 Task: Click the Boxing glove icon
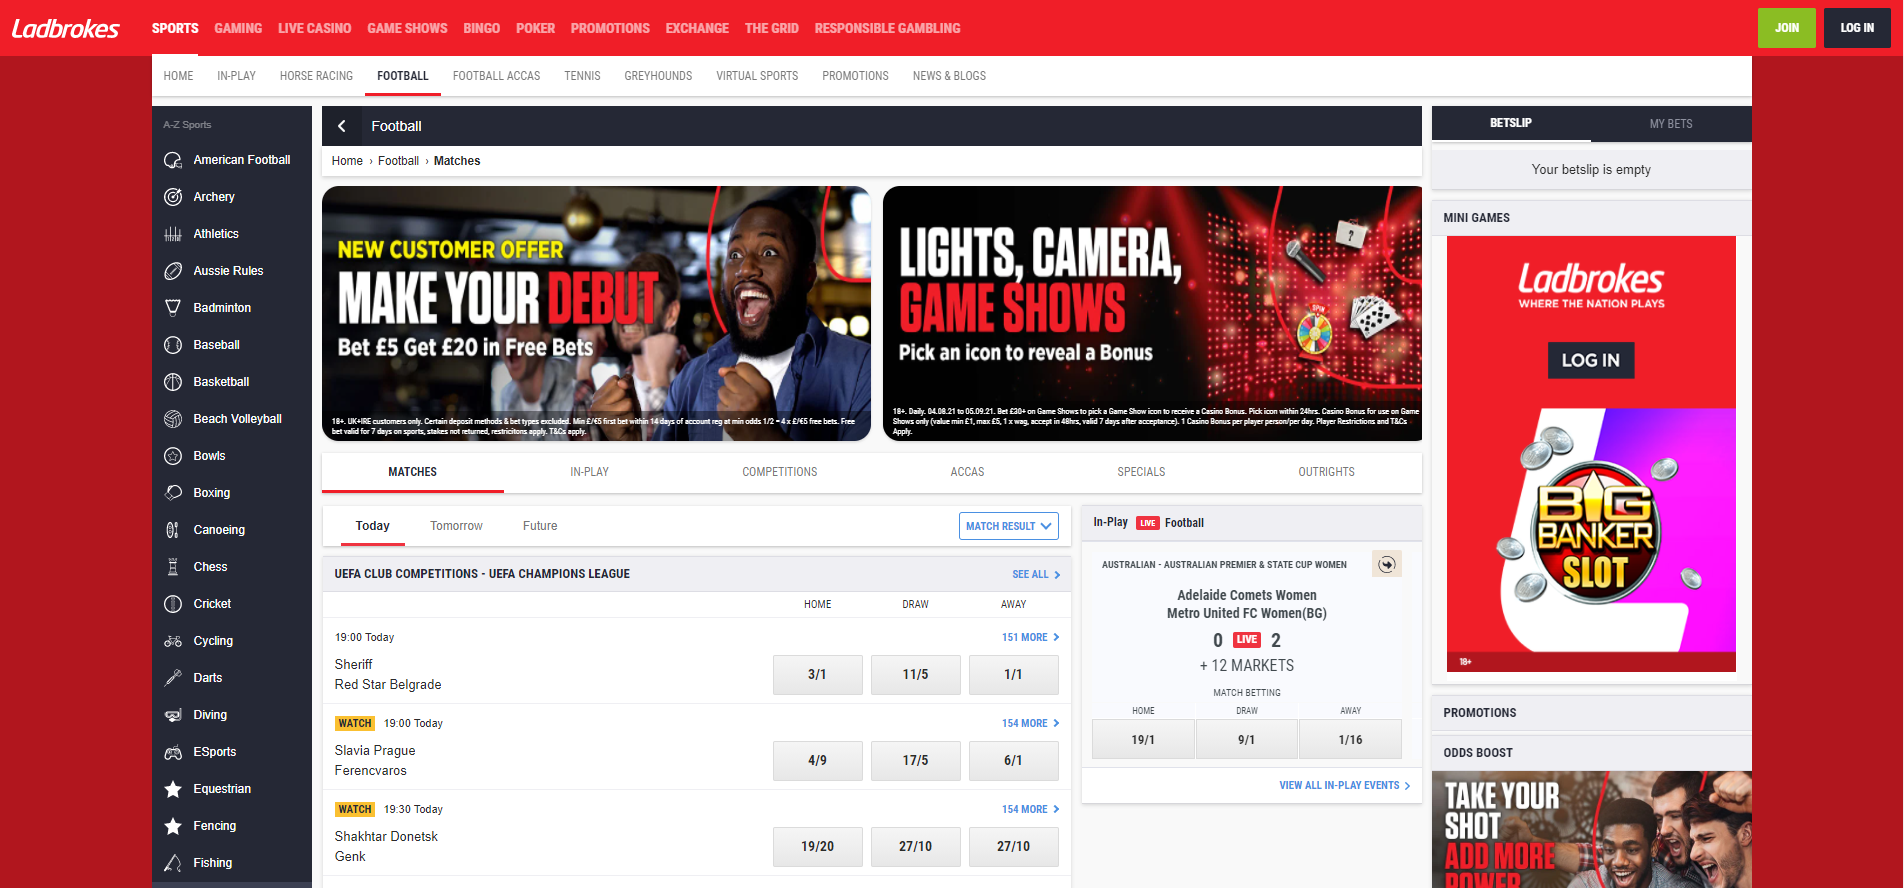pos(173,493)
